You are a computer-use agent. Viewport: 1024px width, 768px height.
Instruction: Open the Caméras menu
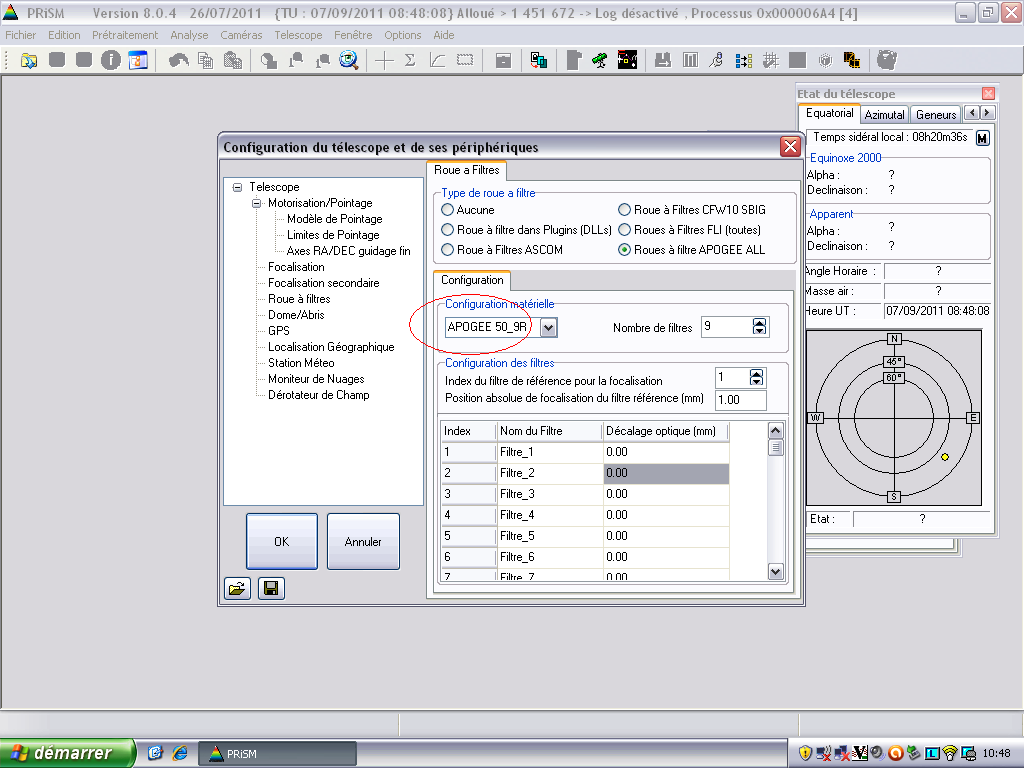click(x=241, y=35)
